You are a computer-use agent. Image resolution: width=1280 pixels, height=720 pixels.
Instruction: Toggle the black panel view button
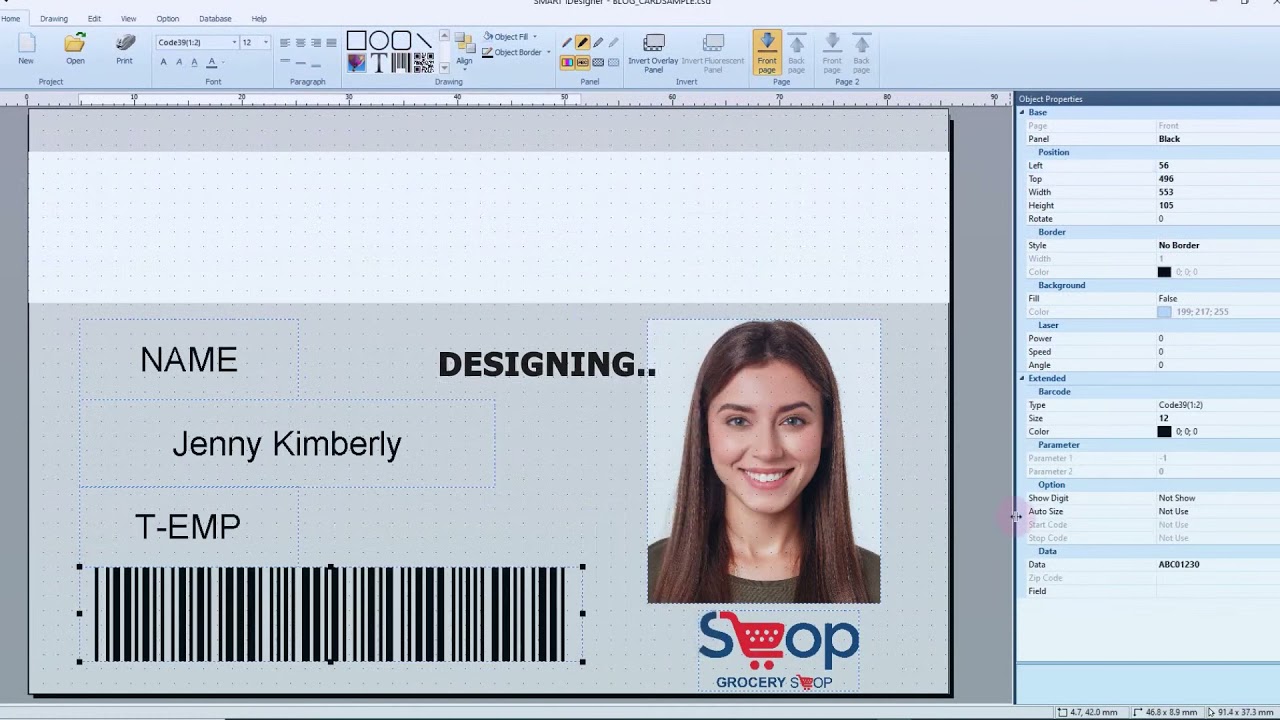[x=582, y=62]
